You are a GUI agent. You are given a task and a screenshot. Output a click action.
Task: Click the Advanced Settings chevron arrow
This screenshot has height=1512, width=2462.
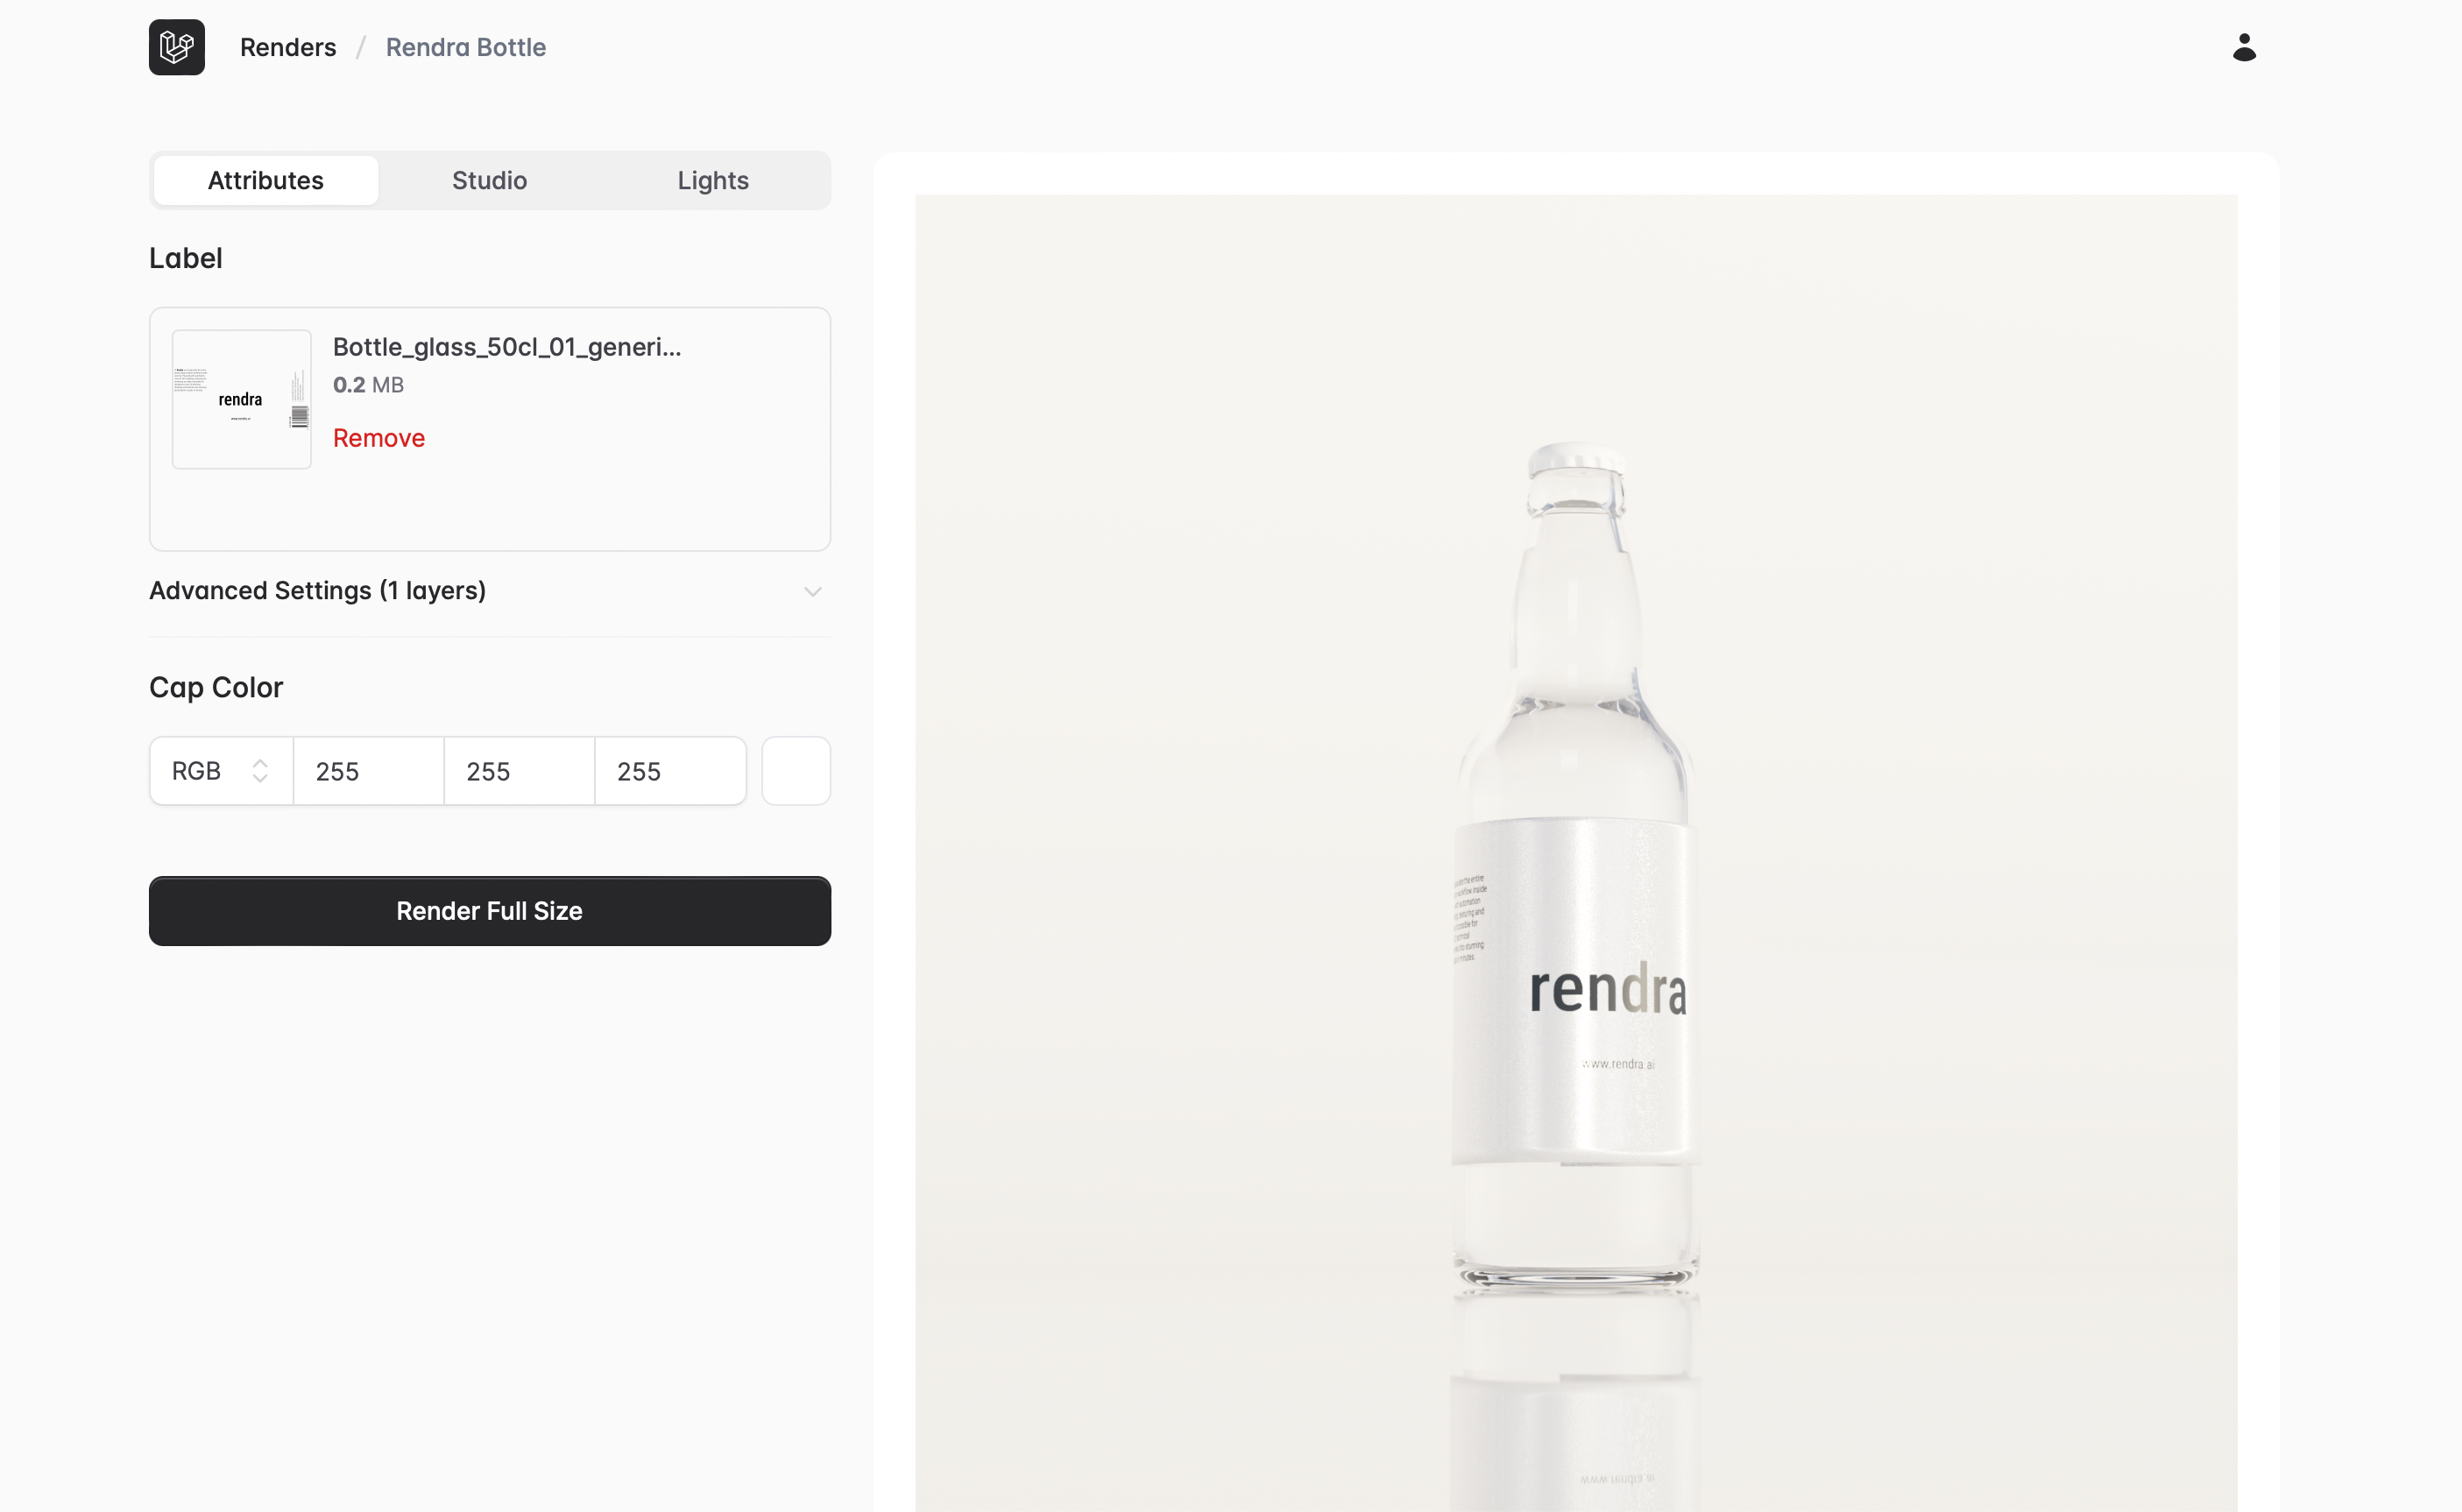812,592
